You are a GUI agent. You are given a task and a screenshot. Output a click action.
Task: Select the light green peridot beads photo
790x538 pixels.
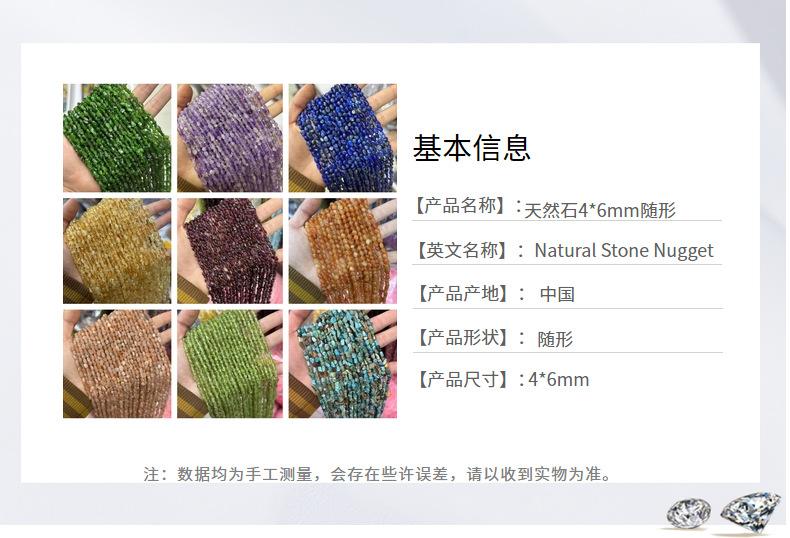click(x=230, y=364)
